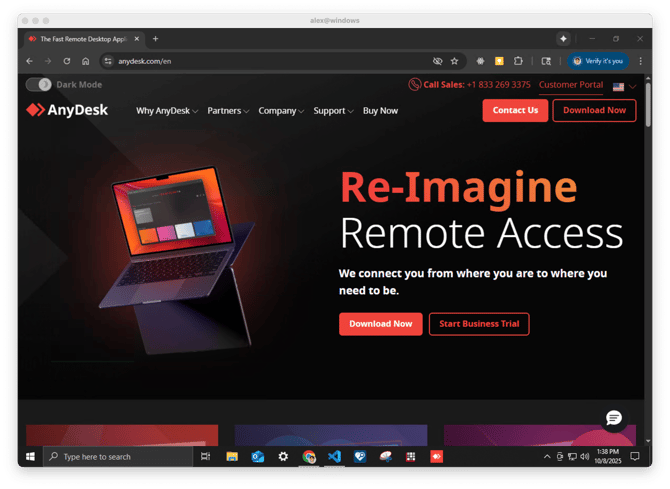Screen dimensions: 670x489
Task: Click the Contact Us button
Action: [515, 110]
